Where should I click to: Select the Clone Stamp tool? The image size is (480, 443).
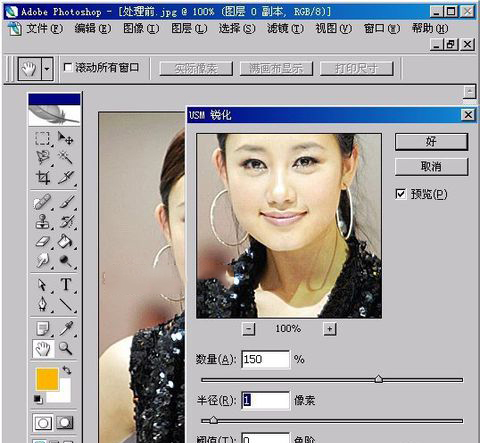(x=43, y=222)
